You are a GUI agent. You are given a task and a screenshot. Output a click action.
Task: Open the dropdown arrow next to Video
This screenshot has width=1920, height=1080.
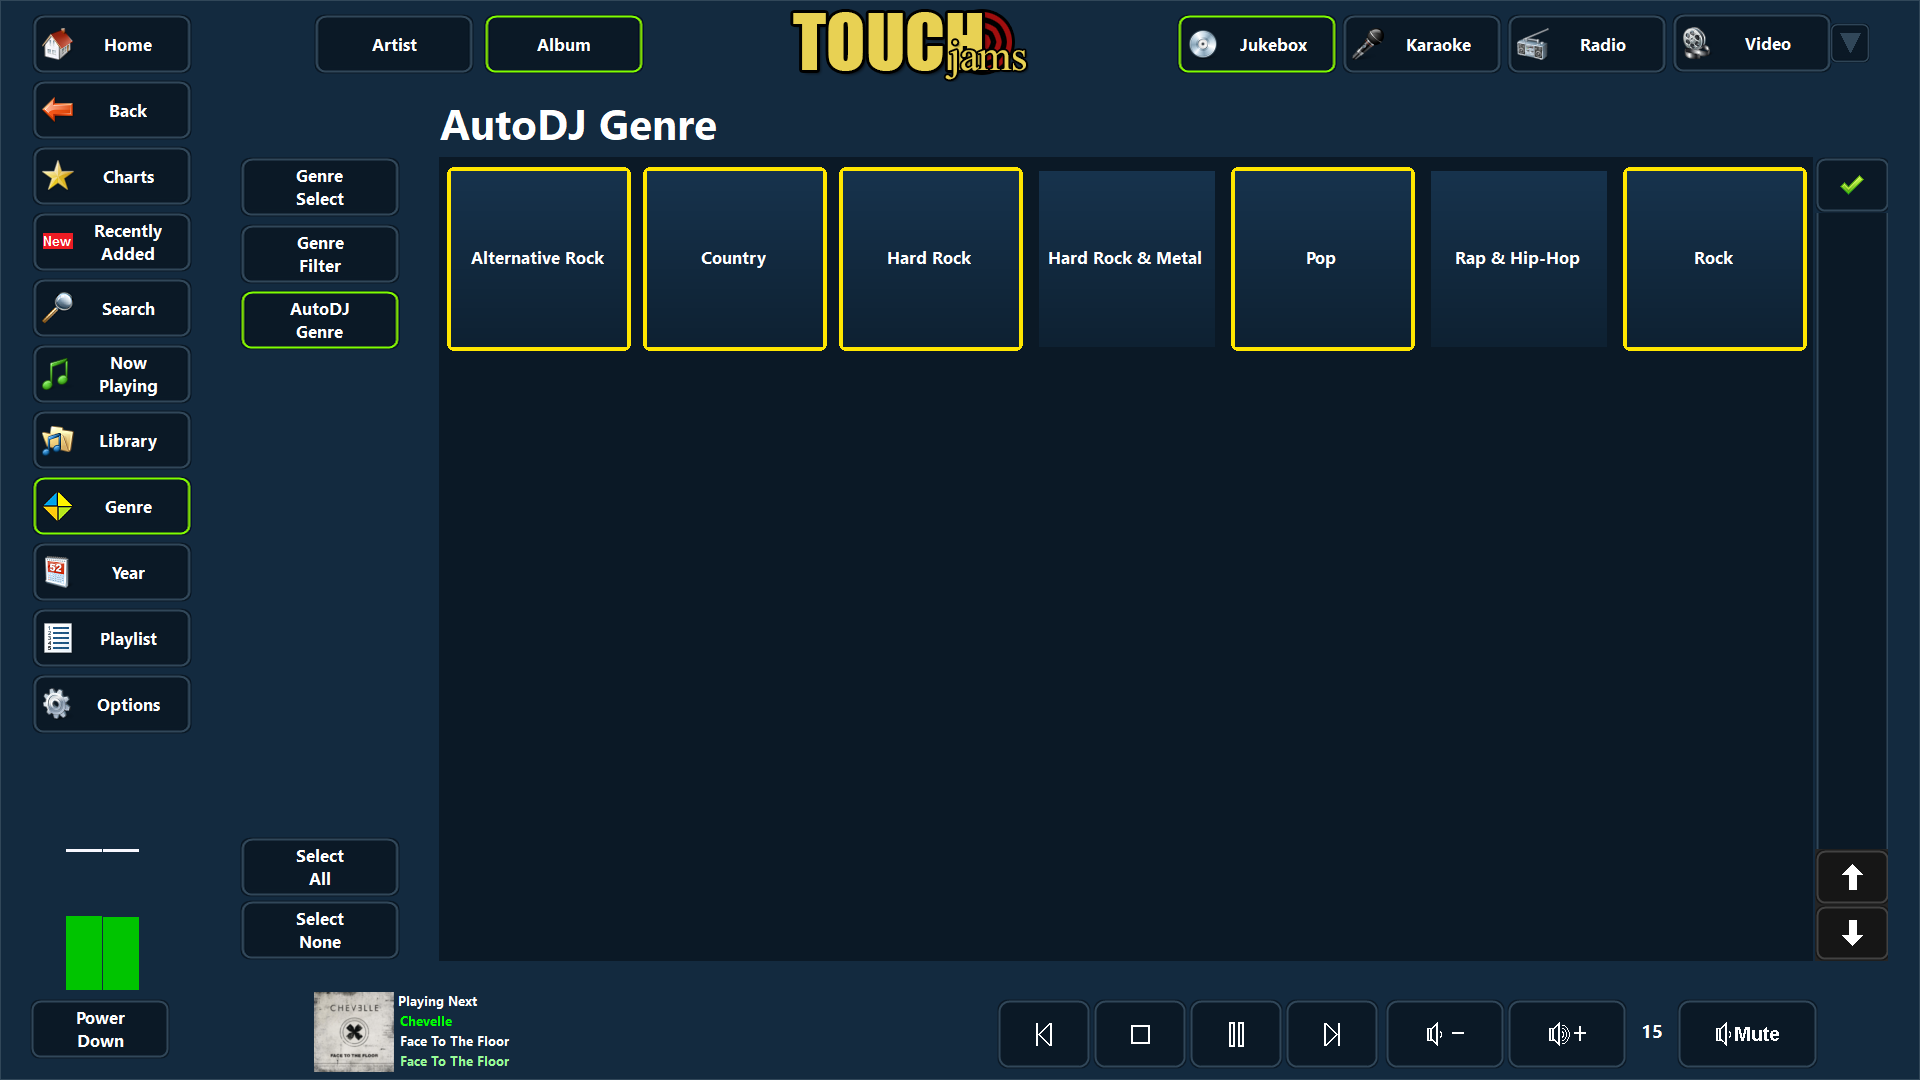coord(1850,43)
